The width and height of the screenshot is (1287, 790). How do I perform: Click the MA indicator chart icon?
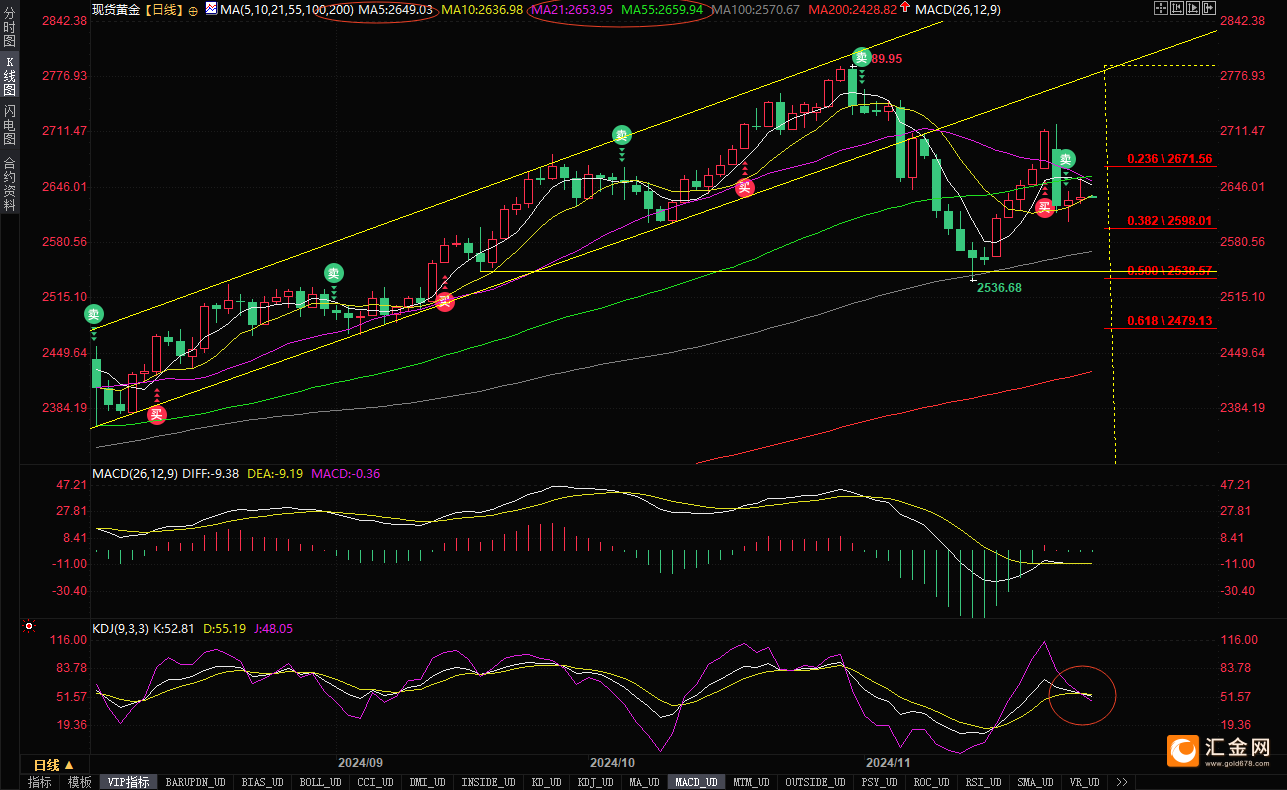211,9
